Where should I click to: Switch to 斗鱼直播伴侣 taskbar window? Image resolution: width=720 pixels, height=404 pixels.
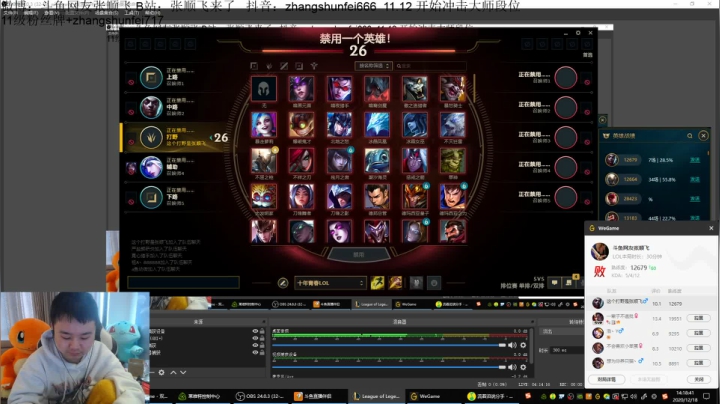click(318, 396)
